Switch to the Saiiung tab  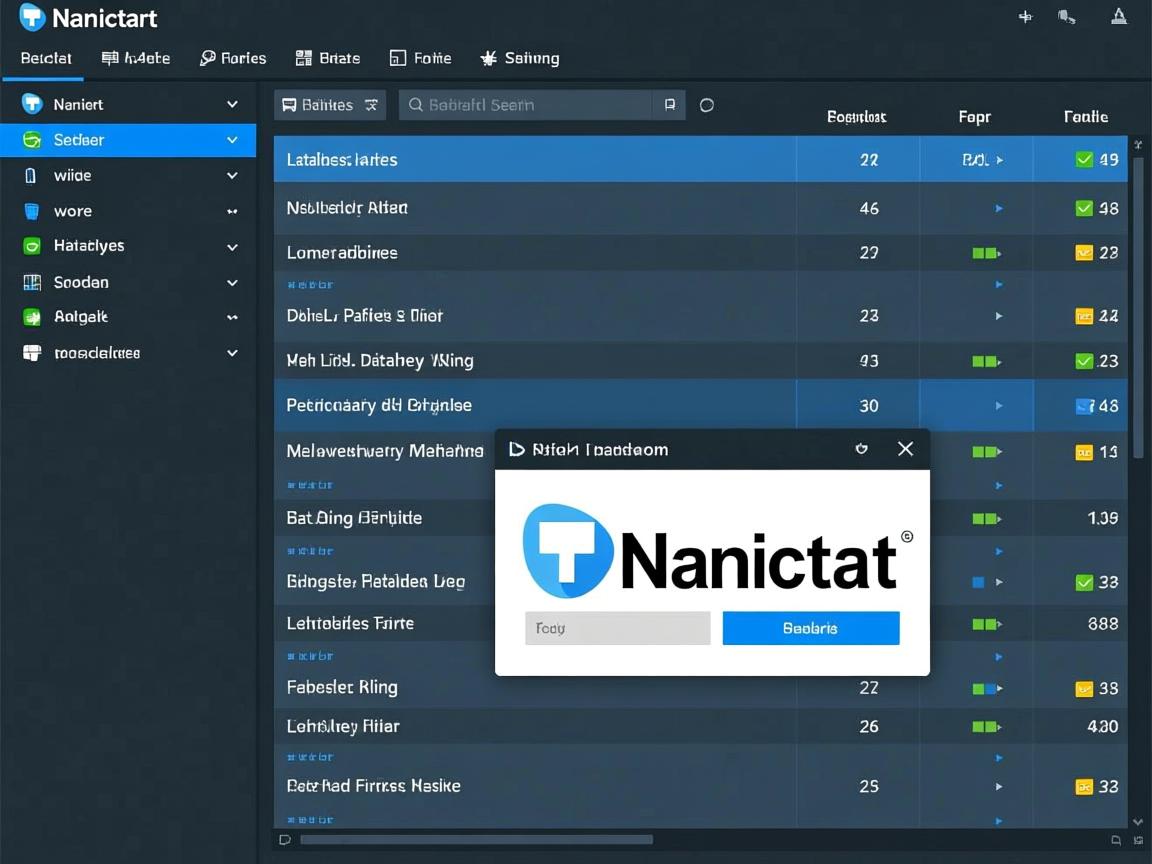click(520, 58)
